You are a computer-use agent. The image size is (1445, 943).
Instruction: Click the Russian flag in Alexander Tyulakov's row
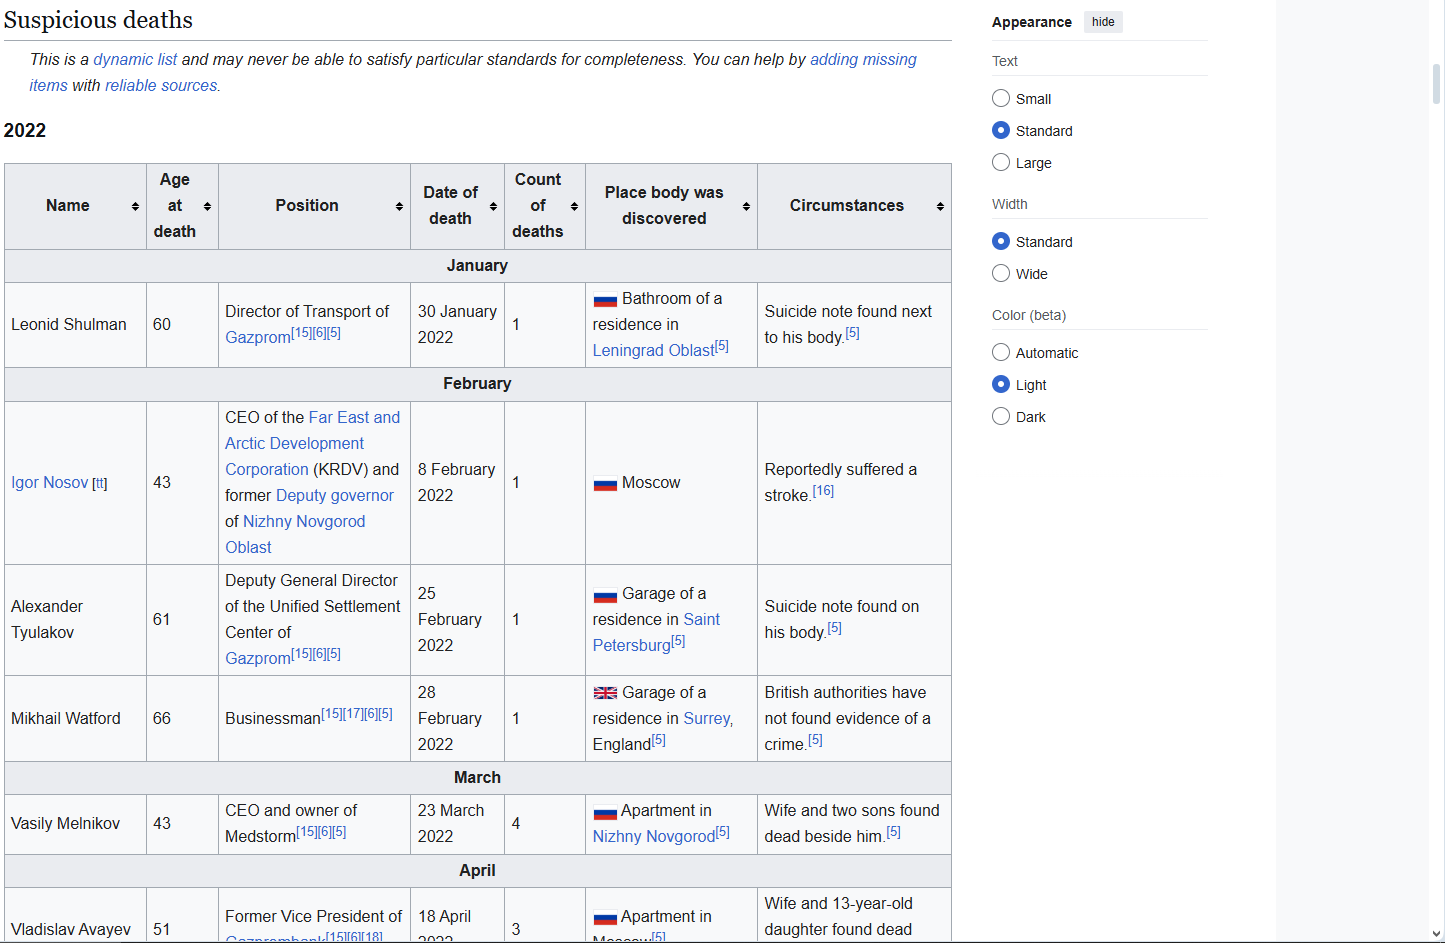pyautogui.click(x=605, y=595)
